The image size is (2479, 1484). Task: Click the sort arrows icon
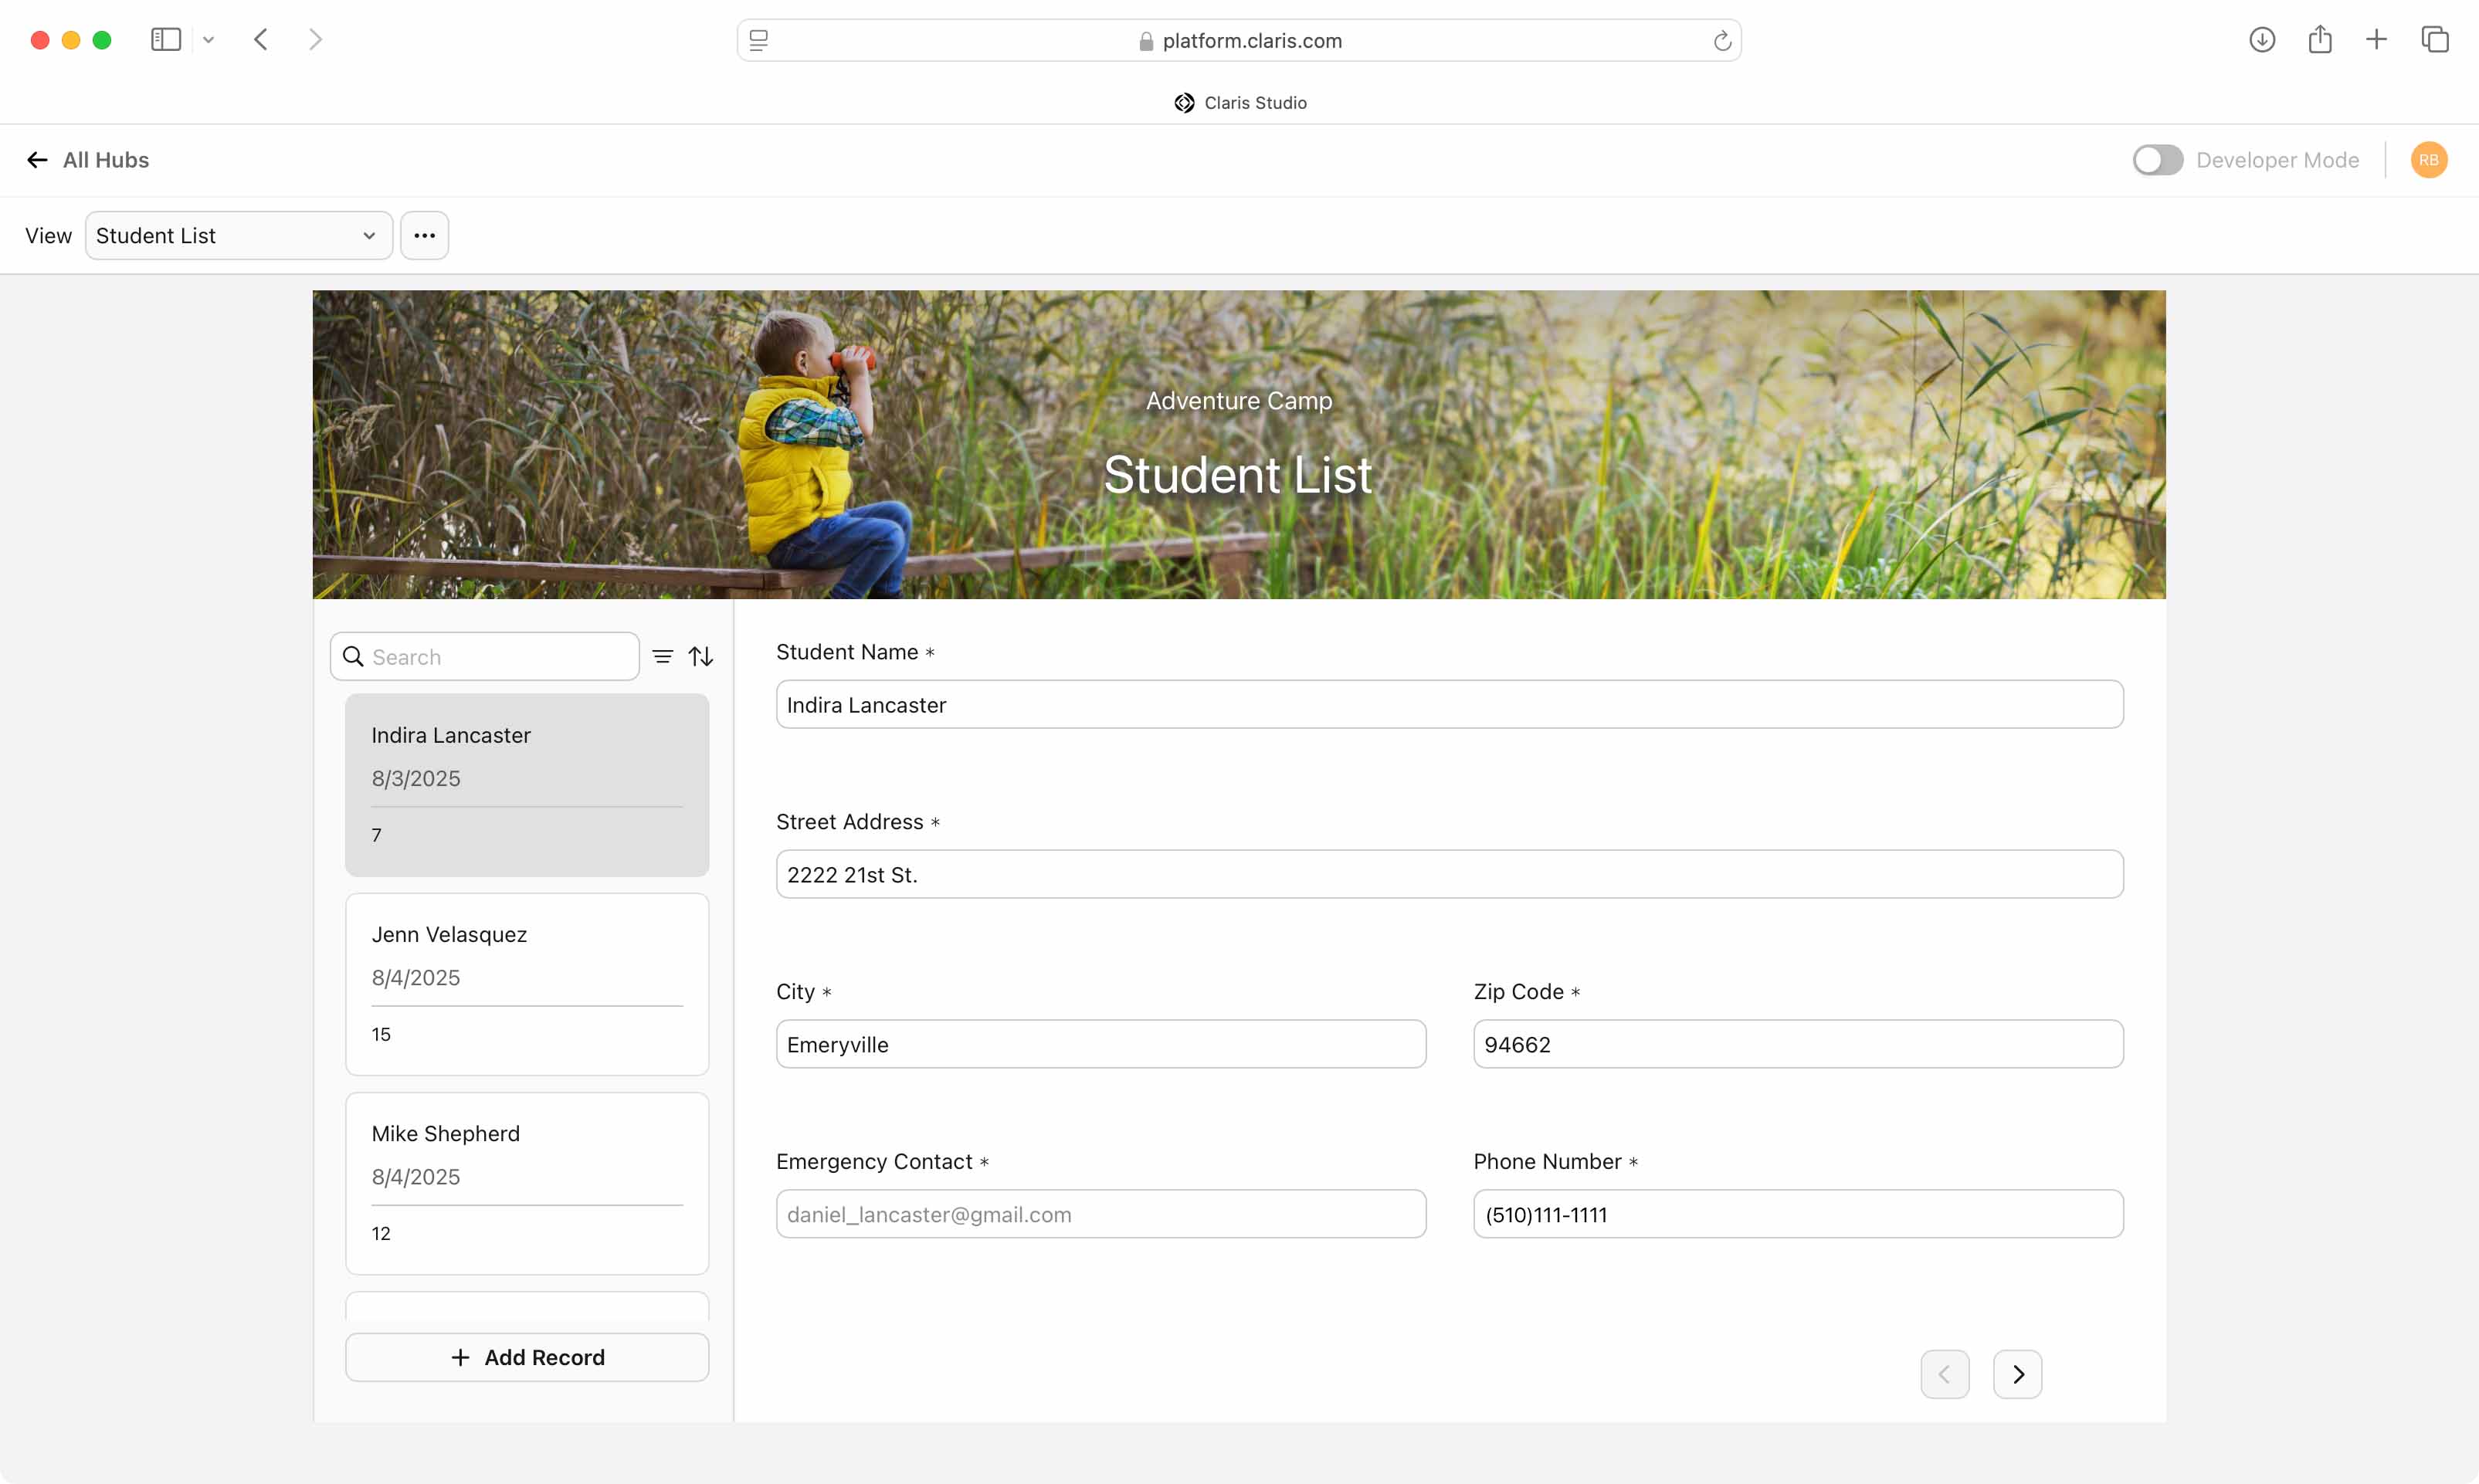701,657
